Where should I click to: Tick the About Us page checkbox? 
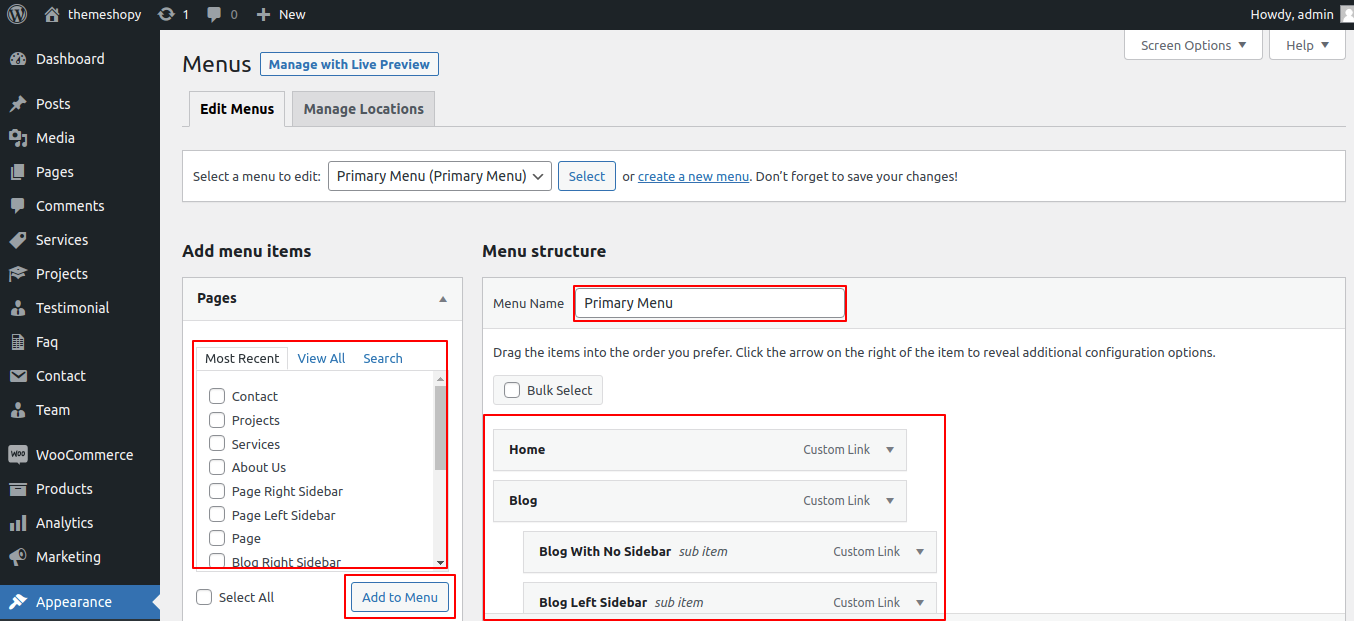coord(217,467)
